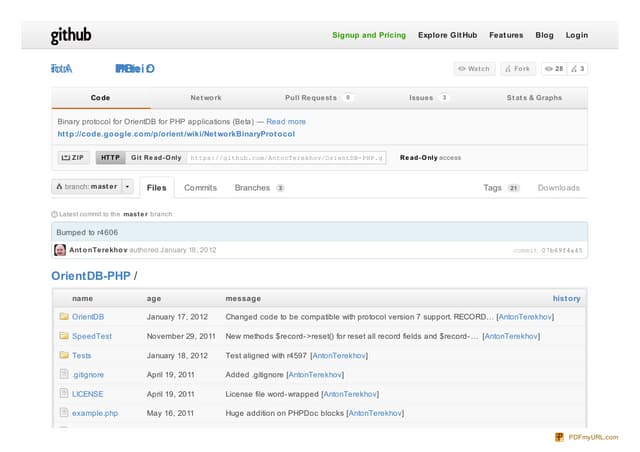
Task: Open the Pull Requests tab
Action: 318,98
